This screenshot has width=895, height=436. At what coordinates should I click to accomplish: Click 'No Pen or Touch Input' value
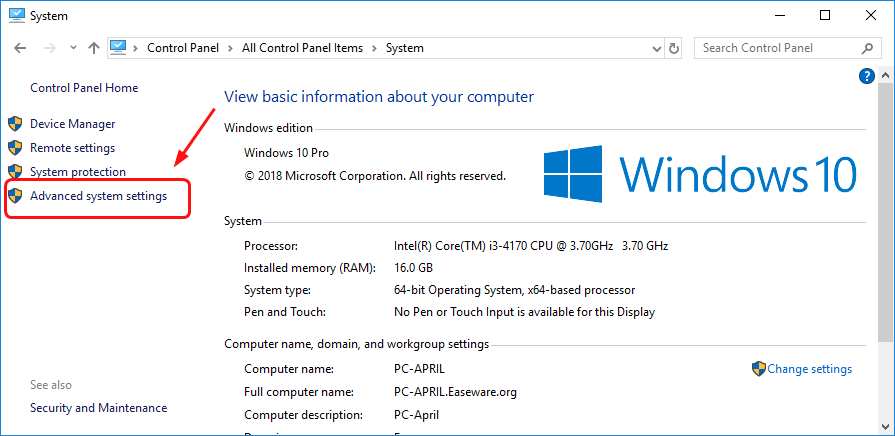coord(524,312)
